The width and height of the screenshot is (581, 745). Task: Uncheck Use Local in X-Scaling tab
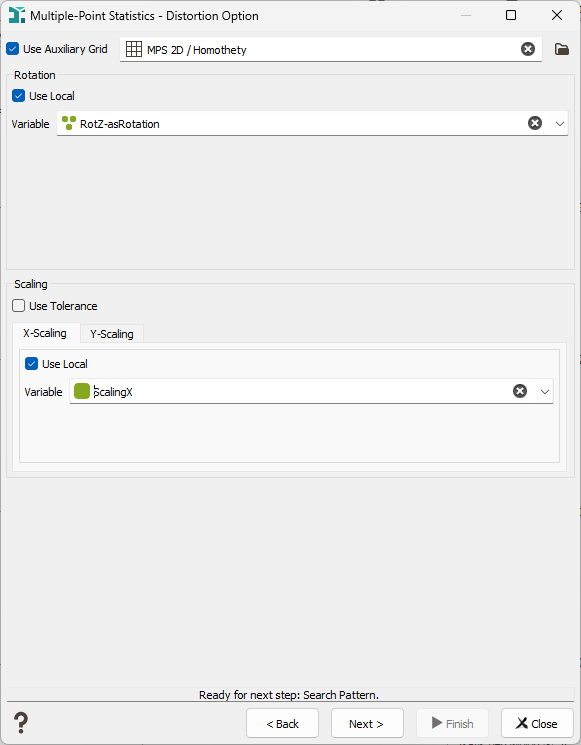coord(31,364)
